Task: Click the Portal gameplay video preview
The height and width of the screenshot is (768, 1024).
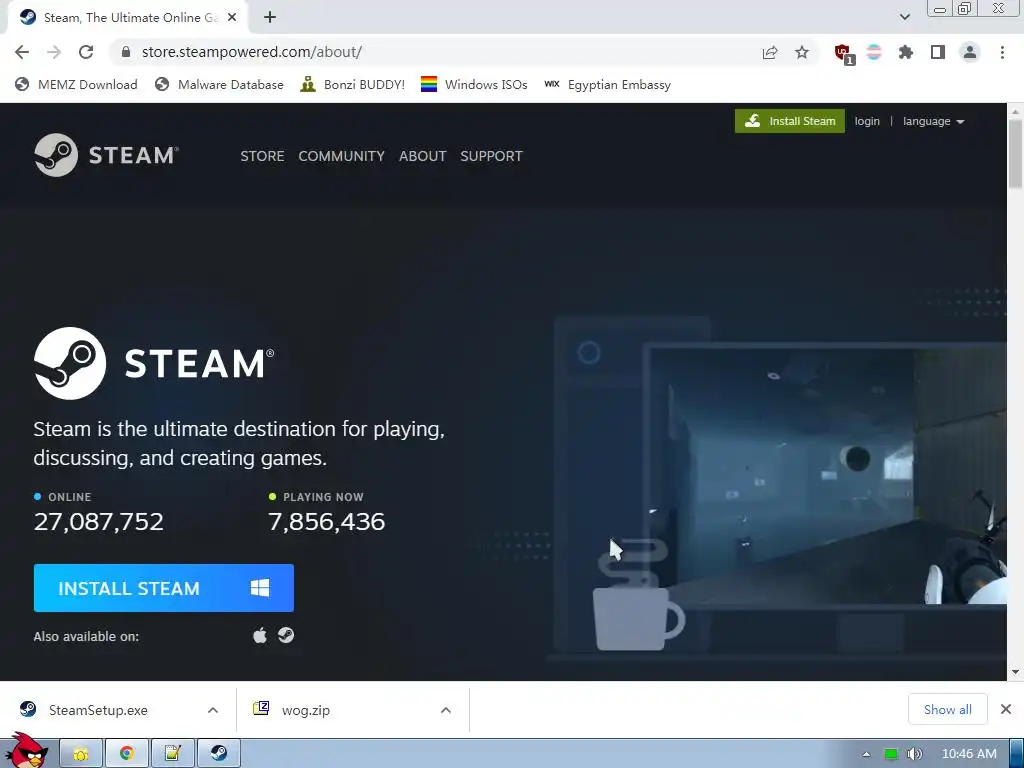Action: [x=826, y=477]
